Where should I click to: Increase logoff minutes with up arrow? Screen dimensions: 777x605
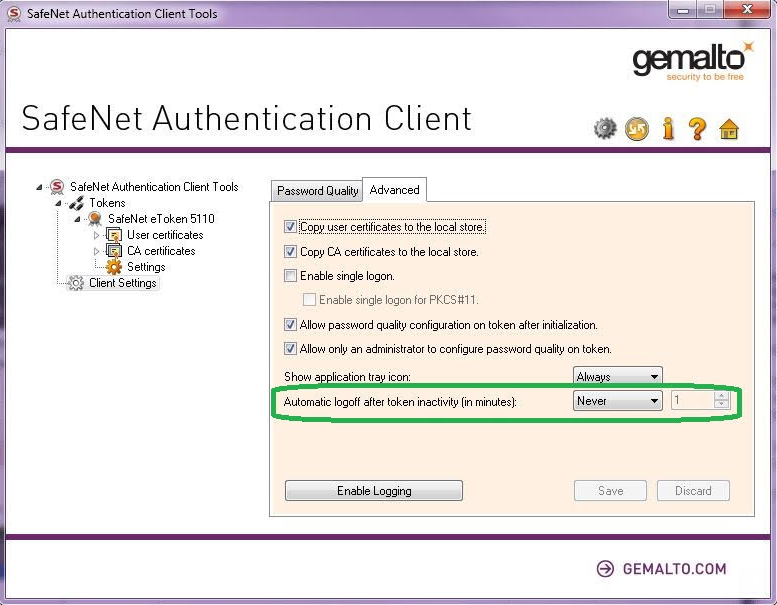click(x=722, y=396)
